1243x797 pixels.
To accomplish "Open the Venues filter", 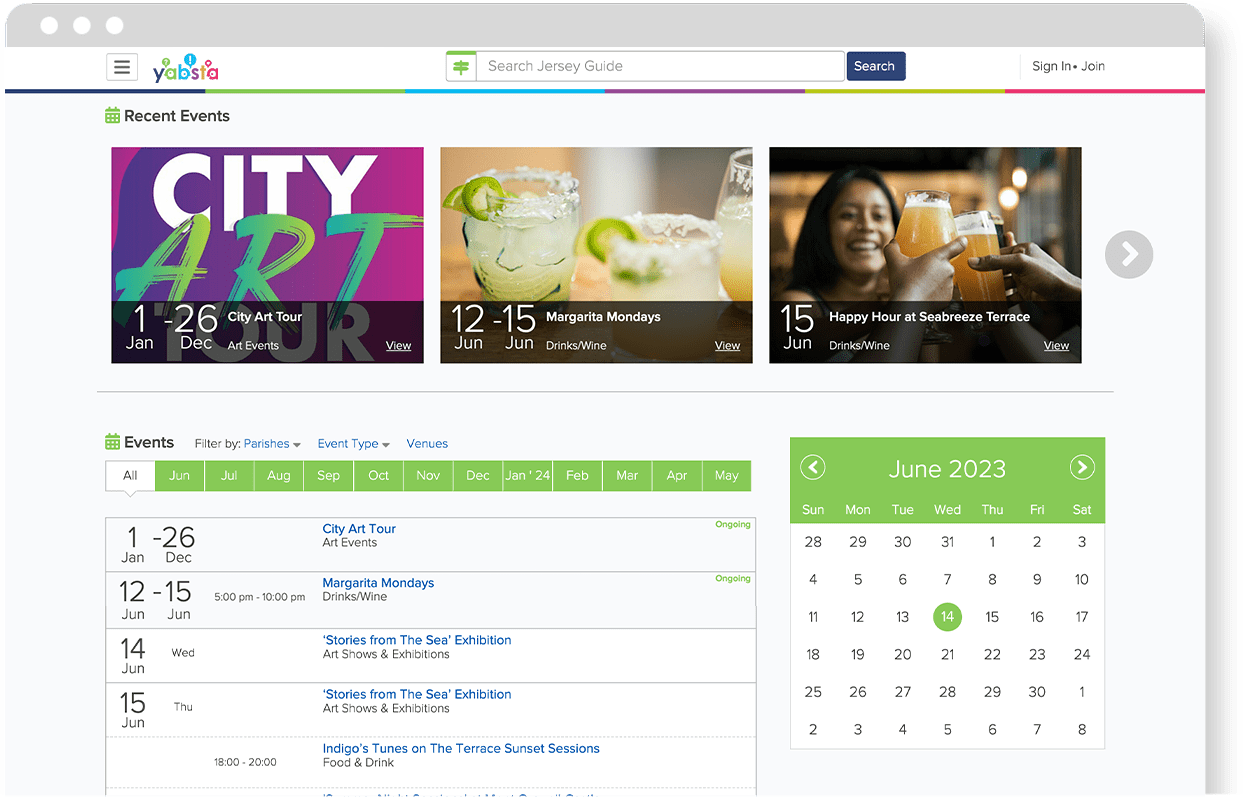I will [x=427, y=444].
